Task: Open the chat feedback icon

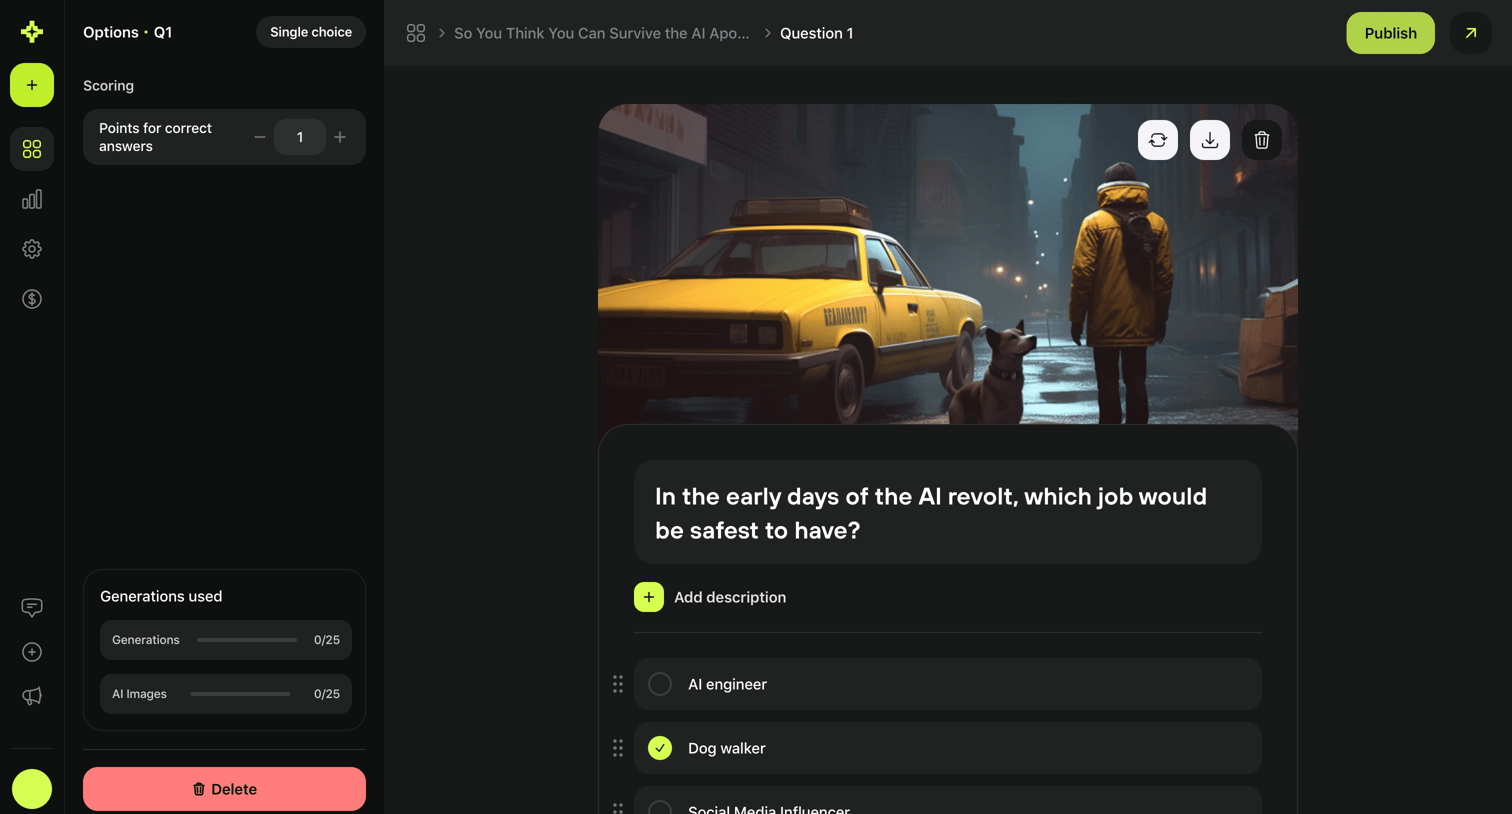Action: click(32, 607)
